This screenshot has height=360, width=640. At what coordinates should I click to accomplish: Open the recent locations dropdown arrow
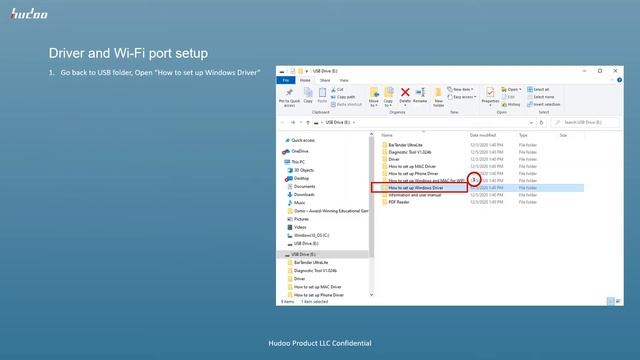pyautogui.click(x=301, y=122)
